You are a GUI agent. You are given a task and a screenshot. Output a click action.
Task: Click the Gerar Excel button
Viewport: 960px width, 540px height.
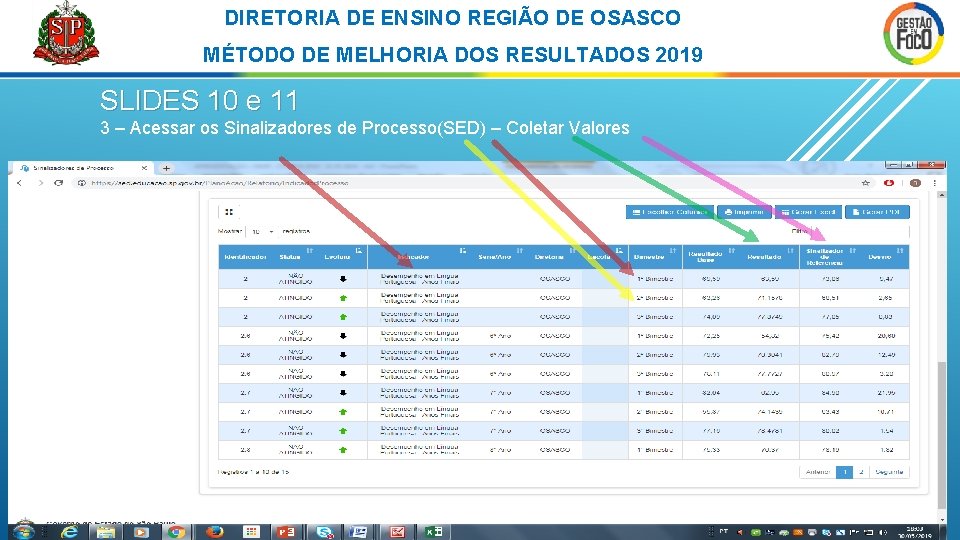tap(808, 212)
